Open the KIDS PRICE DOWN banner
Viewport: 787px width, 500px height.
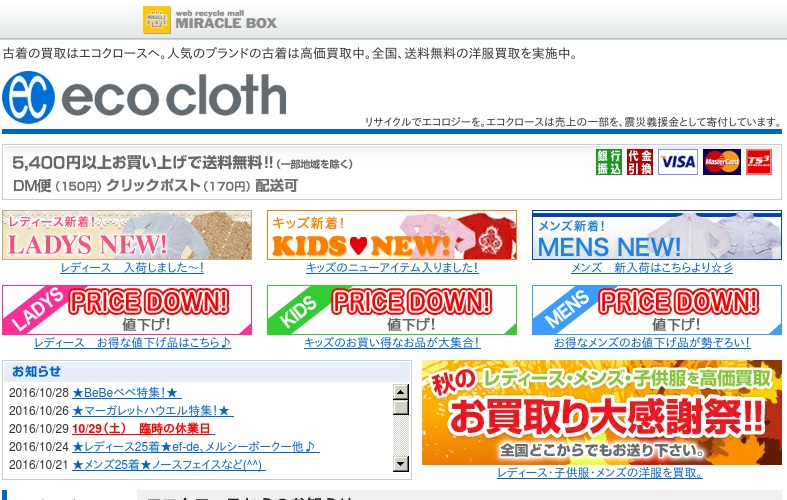(x=392, y=310)
